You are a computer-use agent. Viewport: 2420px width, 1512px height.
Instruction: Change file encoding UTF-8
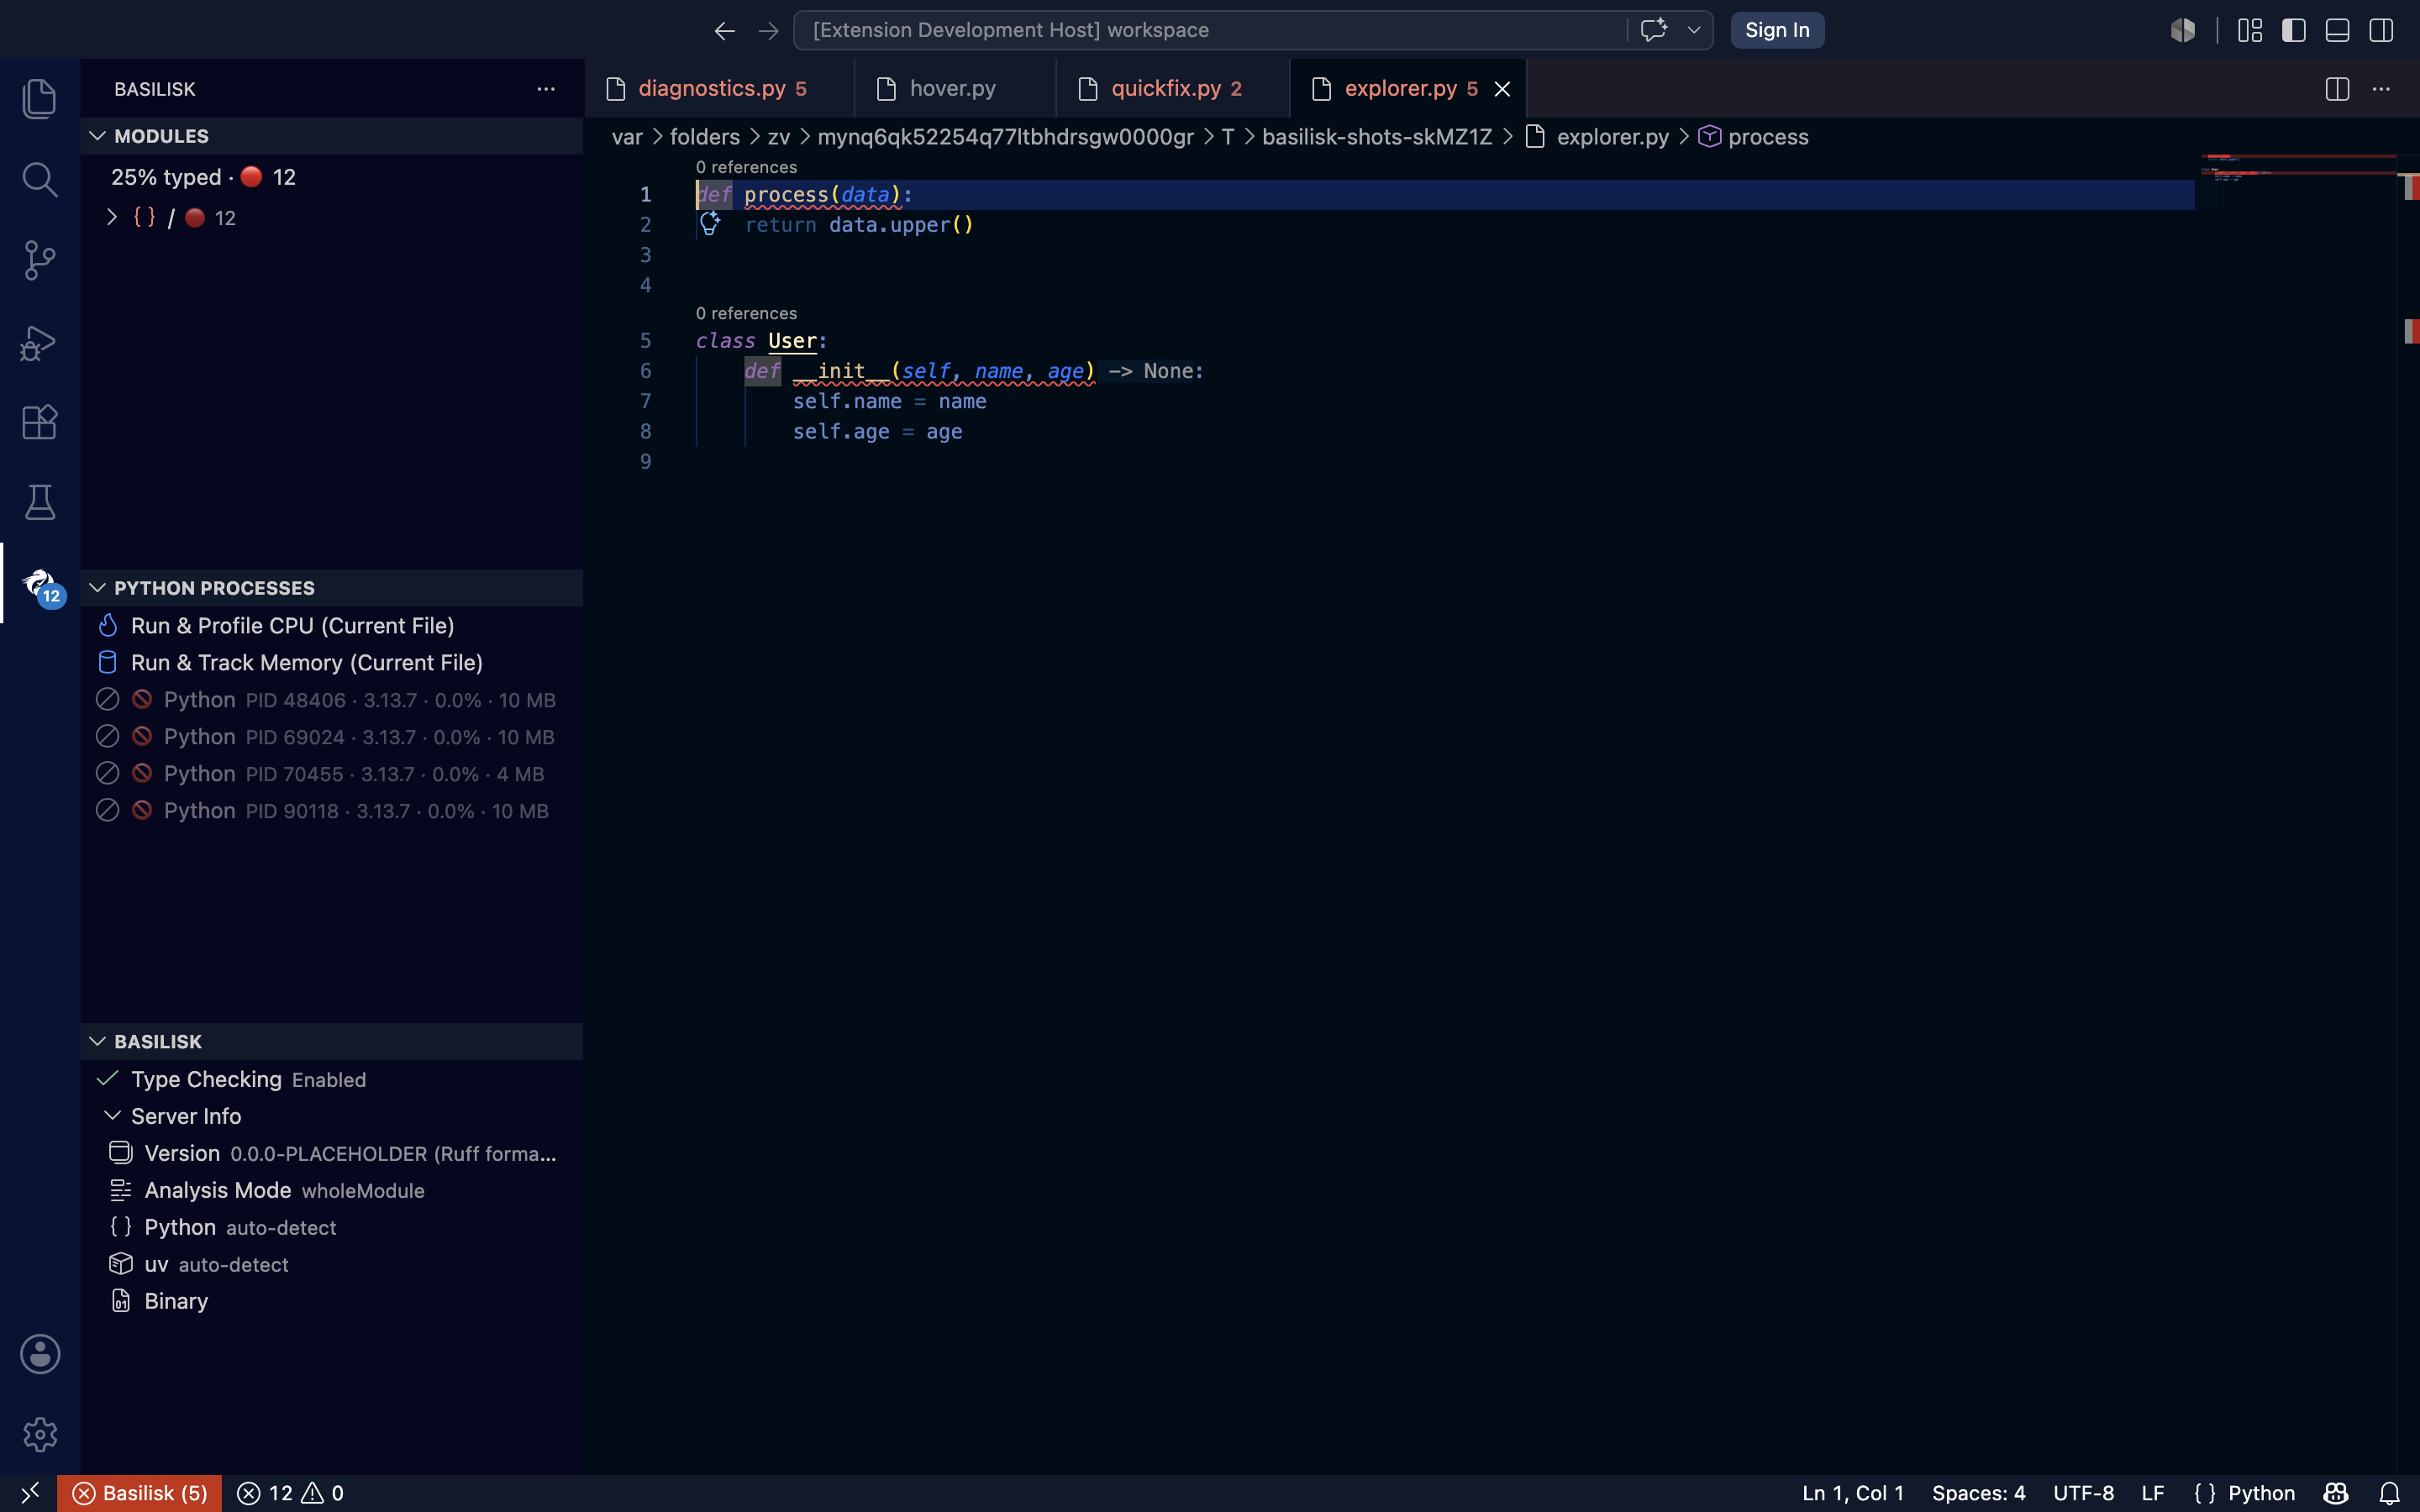click(2084, 1493)
